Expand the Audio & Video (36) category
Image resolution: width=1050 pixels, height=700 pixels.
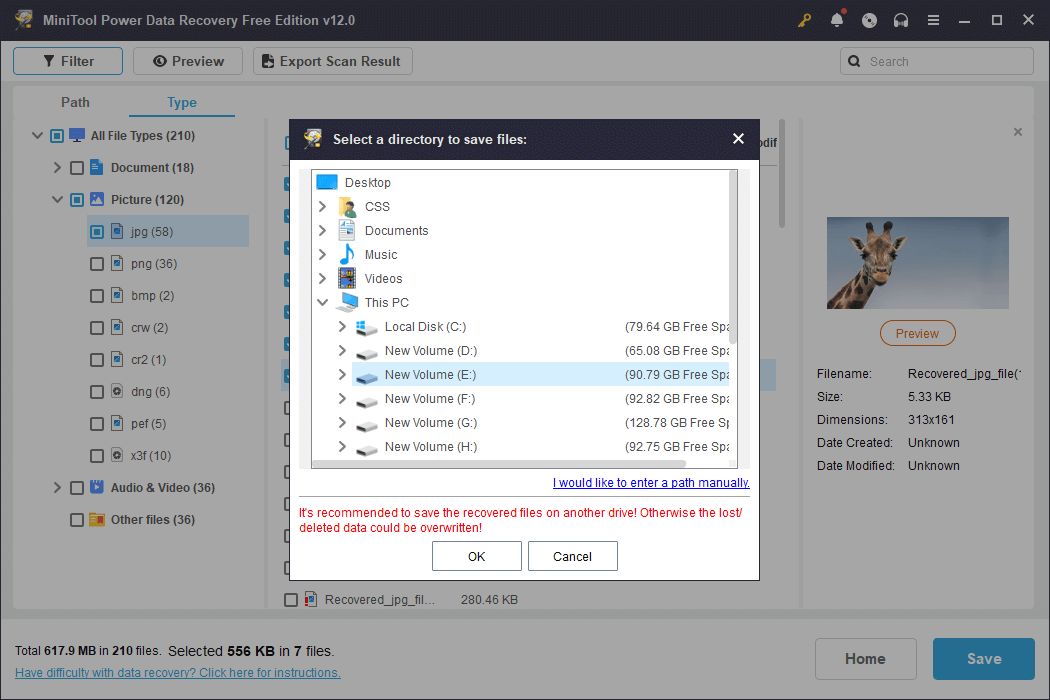pos(58,487)
